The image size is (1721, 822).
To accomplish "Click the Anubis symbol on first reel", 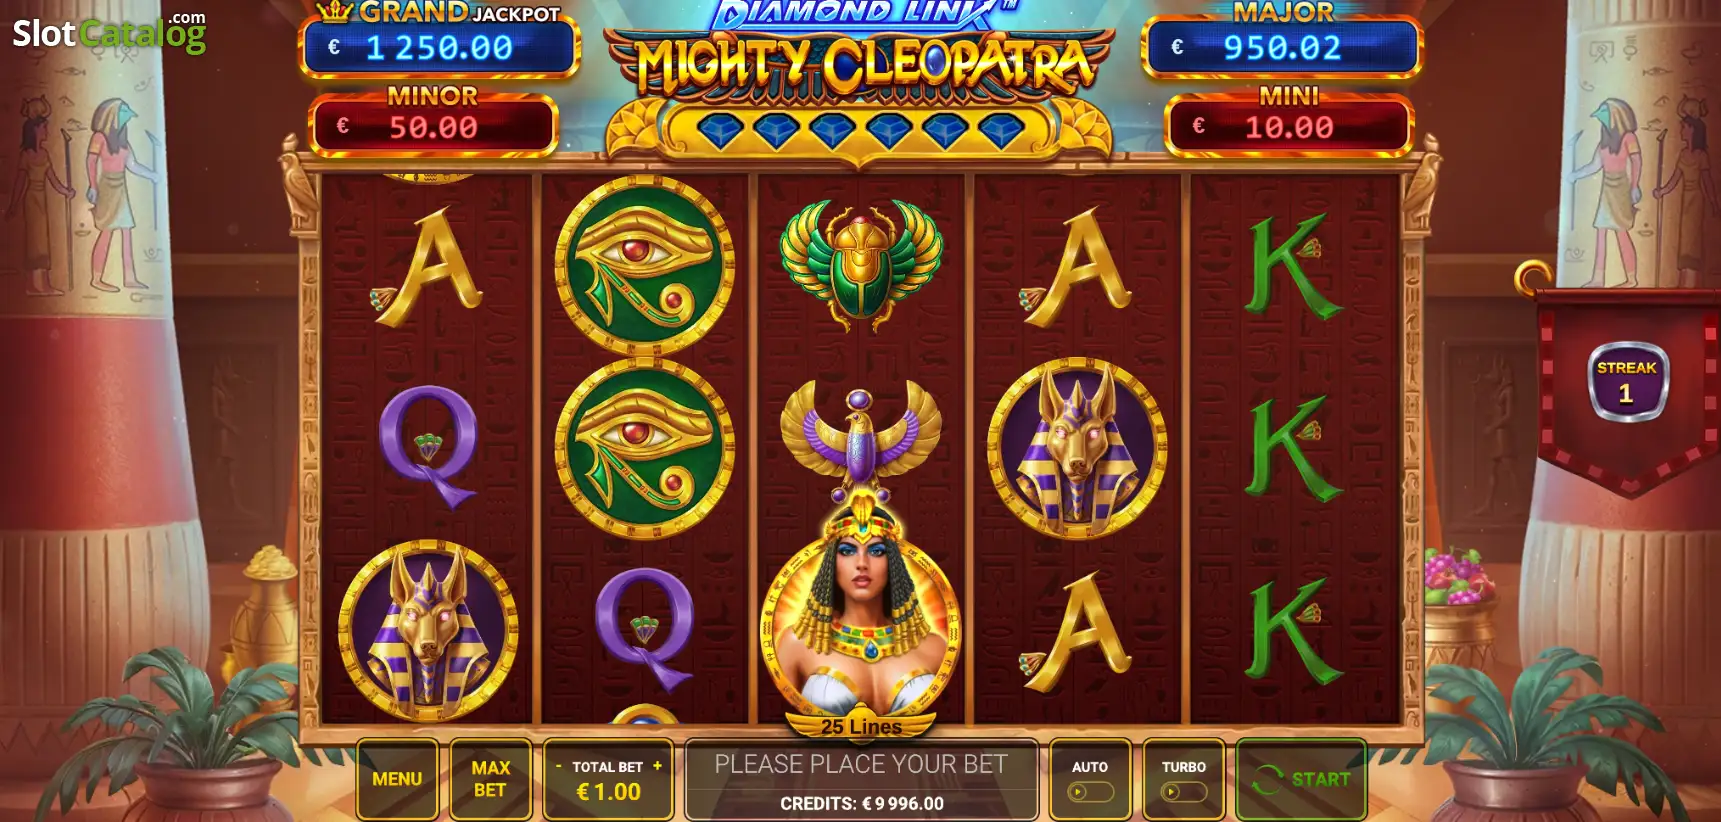I will pyautogui.click(x=428, y=630).
